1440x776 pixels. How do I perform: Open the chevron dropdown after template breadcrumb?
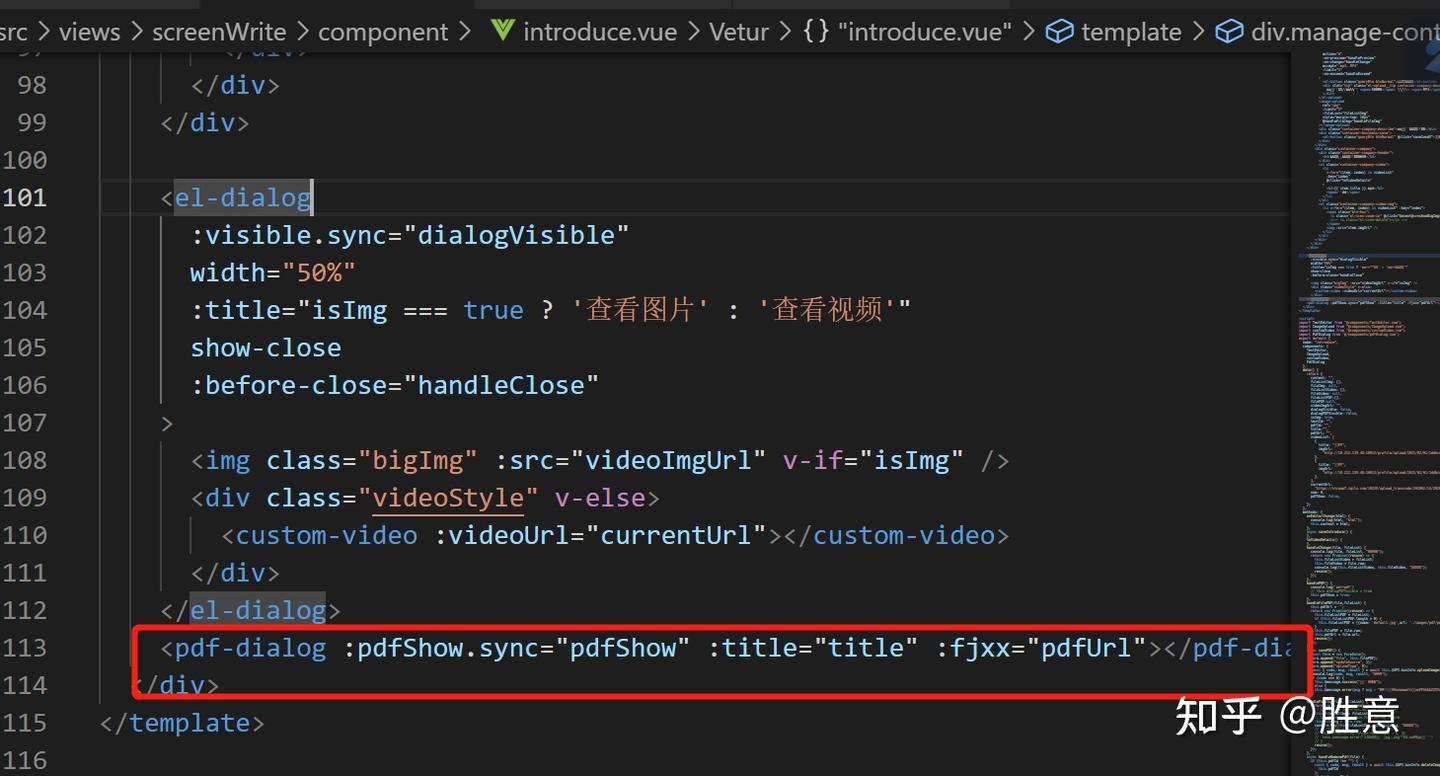coord(1198,31)
